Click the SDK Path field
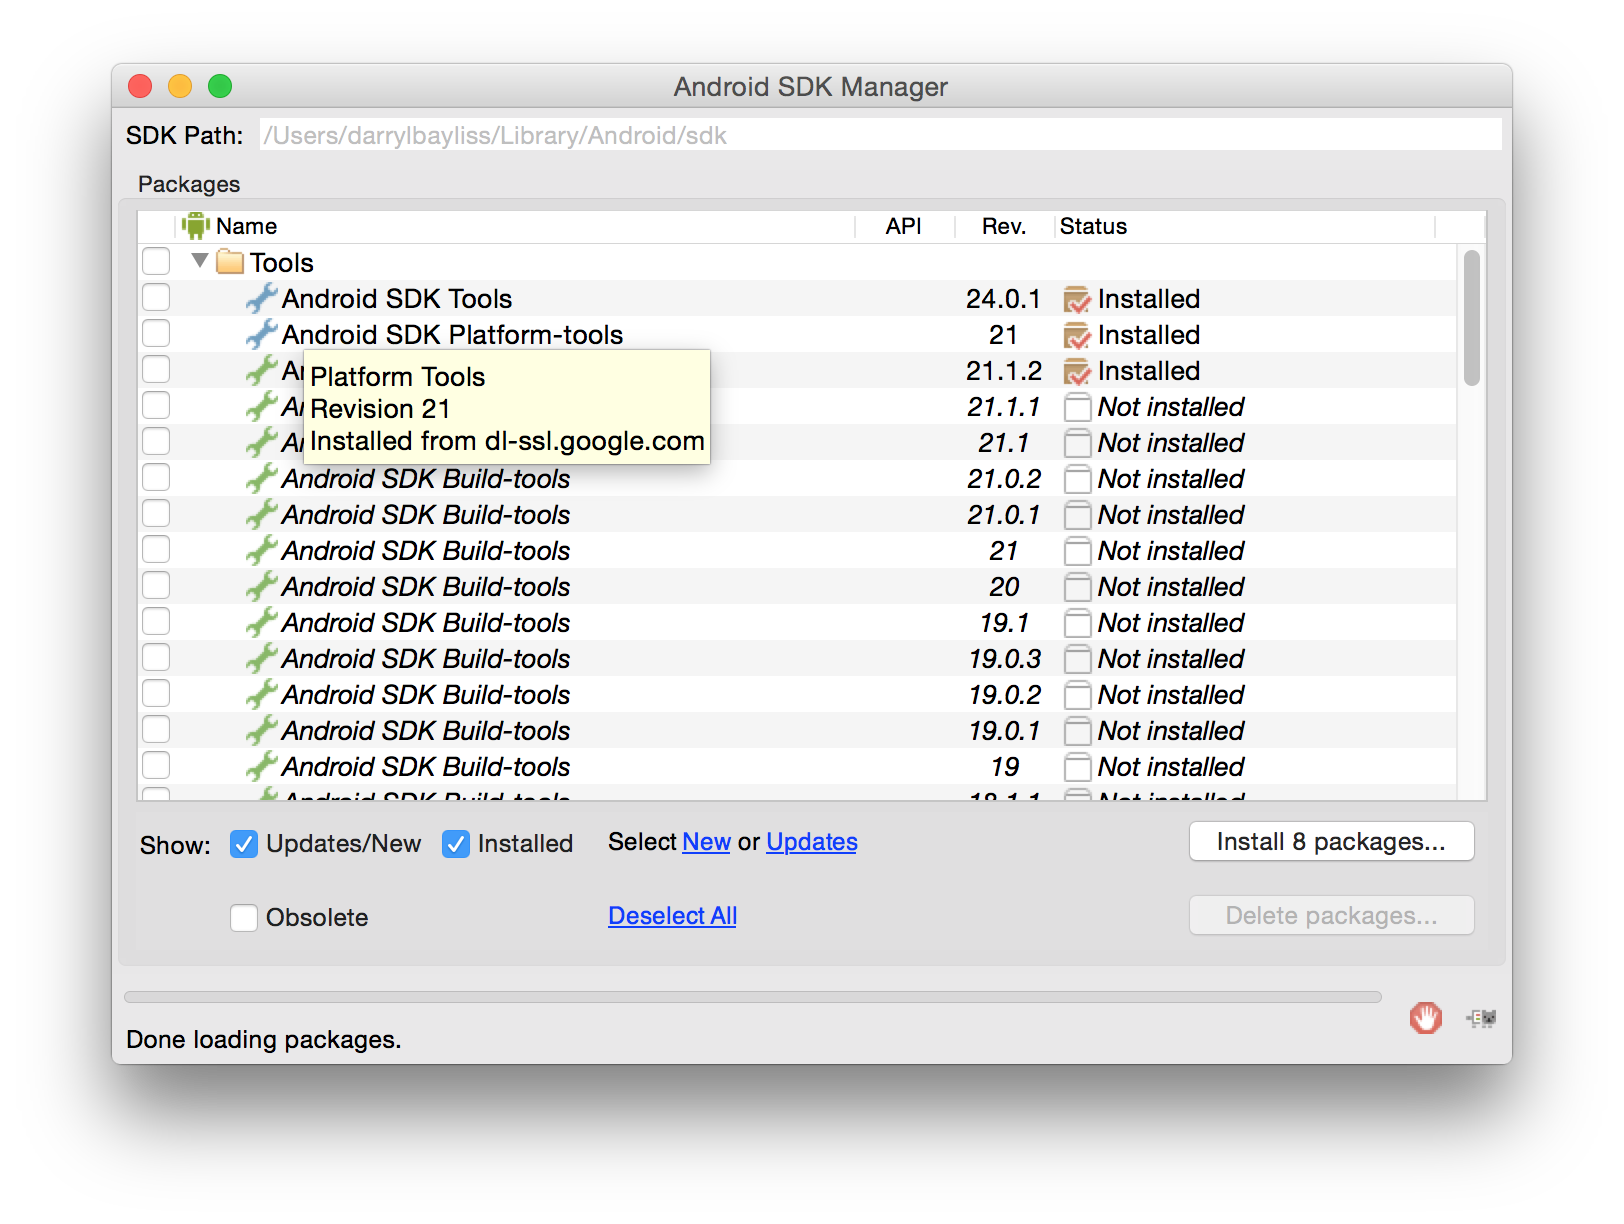1624x1224 pixels. click(880, 135)
